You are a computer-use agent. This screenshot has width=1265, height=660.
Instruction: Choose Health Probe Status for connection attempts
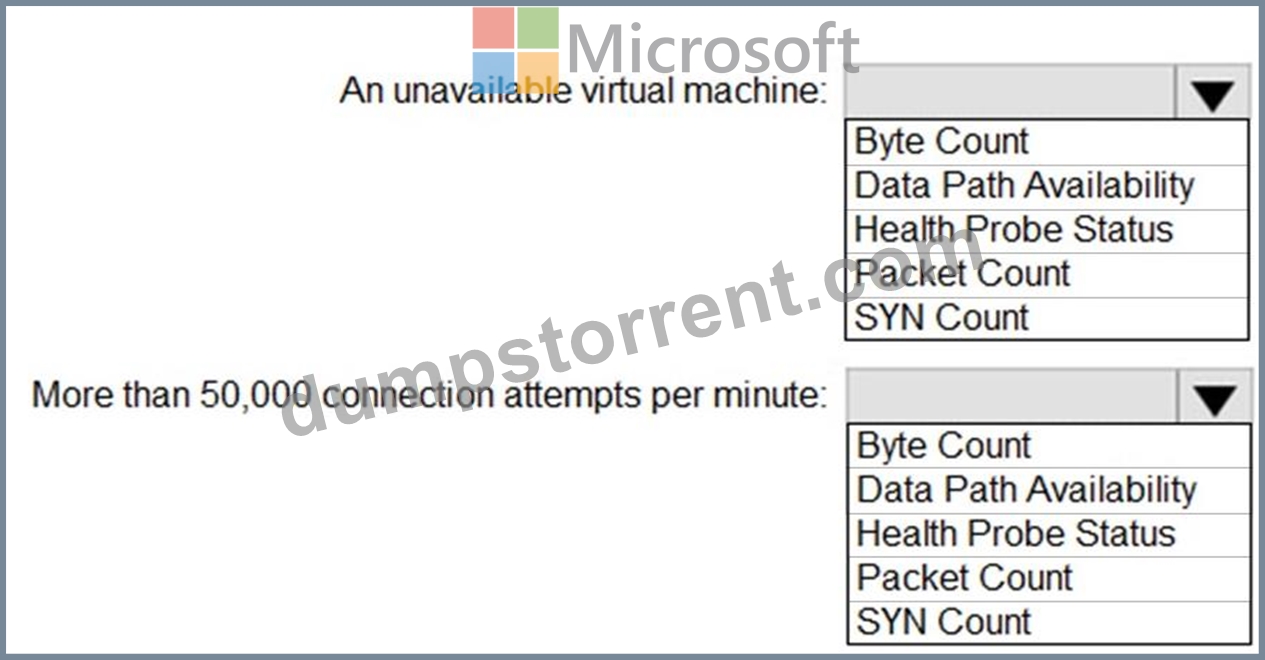(1049, 534)
